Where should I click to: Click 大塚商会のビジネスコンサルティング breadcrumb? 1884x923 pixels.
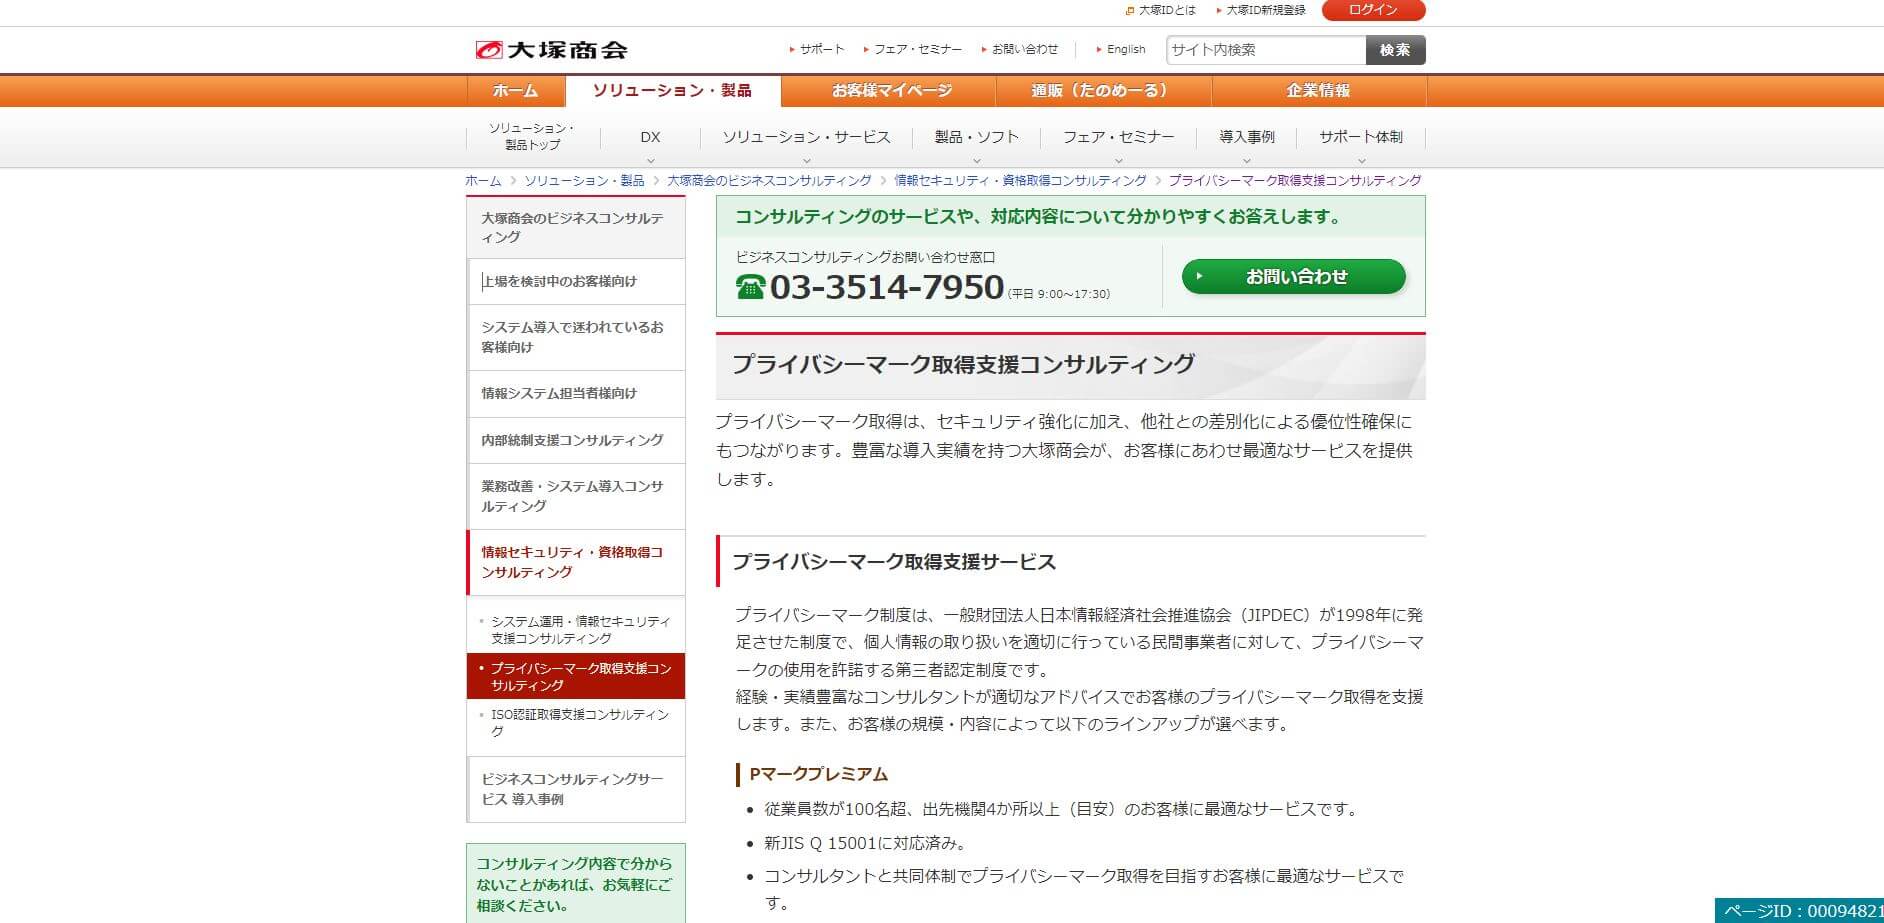769,181
